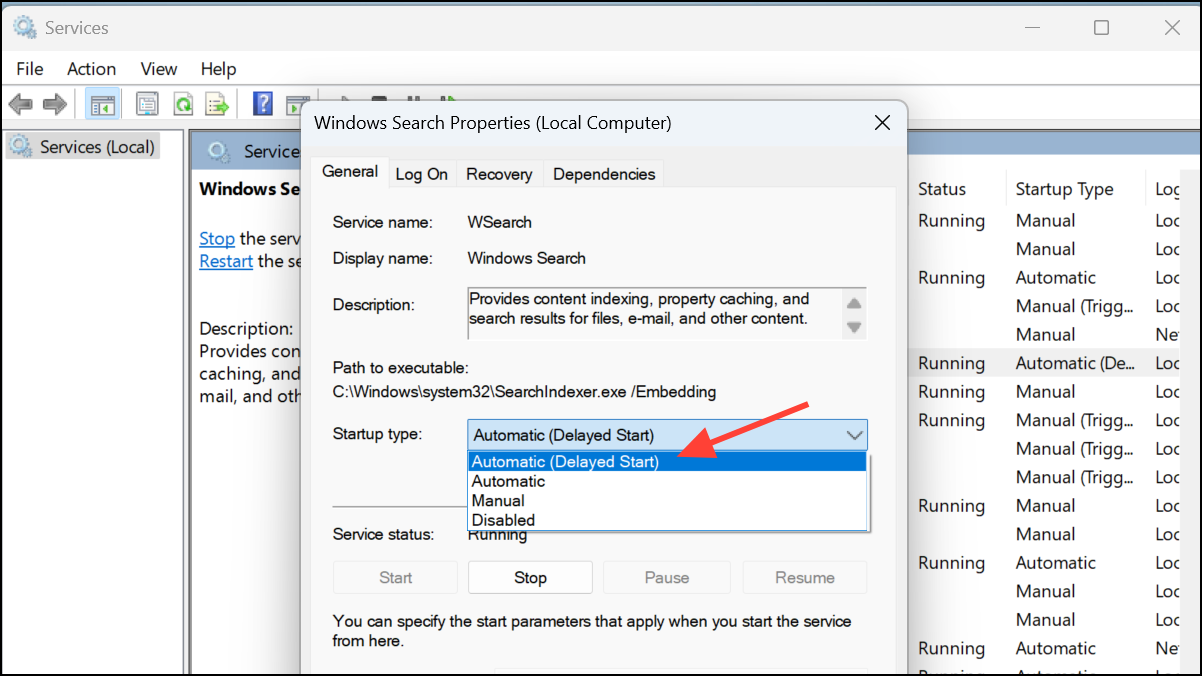Image resolution: width=1202 pixels, height=676 pixels.
Task: Toggle the Show/Hide Console Tree icon
Action: coord(101,103)
